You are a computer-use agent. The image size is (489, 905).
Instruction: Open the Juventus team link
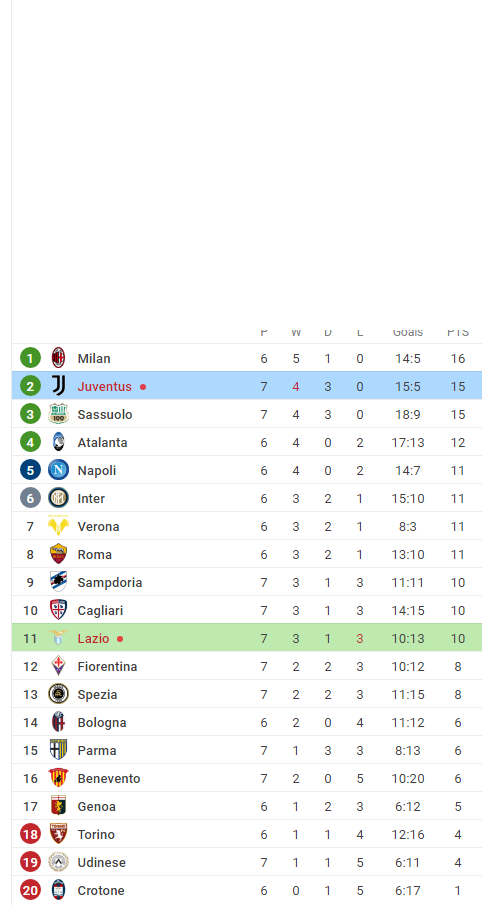coord(104,387)
